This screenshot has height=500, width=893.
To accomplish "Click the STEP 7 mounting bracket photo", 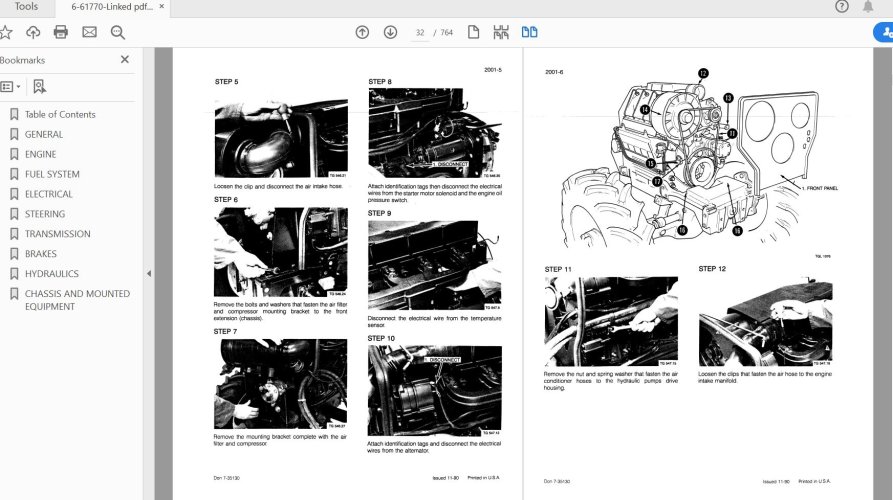I will [x=280, y=384].
